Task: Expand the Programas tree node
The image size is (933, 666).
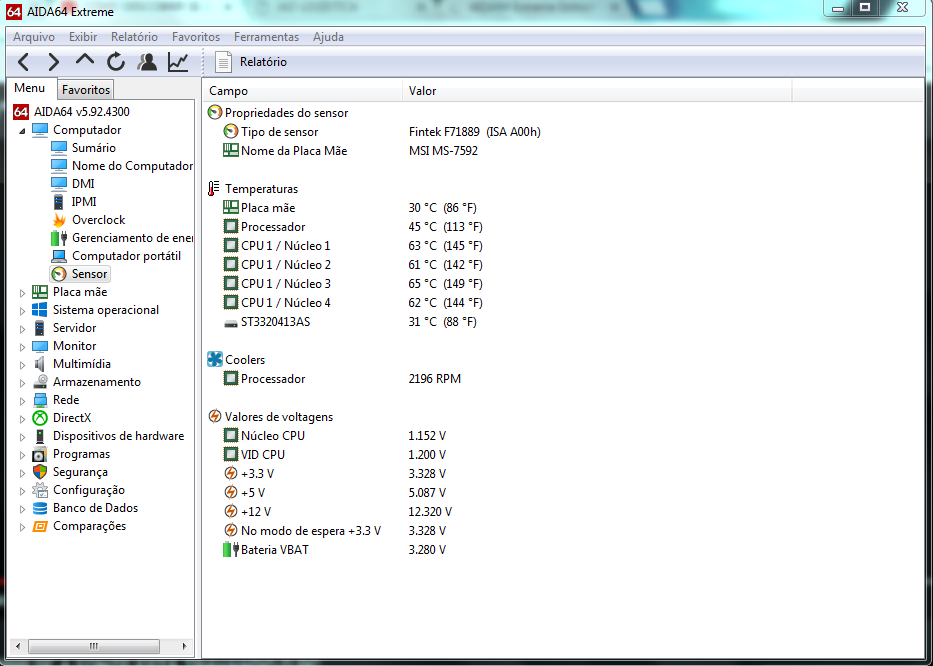Action: 22,455
